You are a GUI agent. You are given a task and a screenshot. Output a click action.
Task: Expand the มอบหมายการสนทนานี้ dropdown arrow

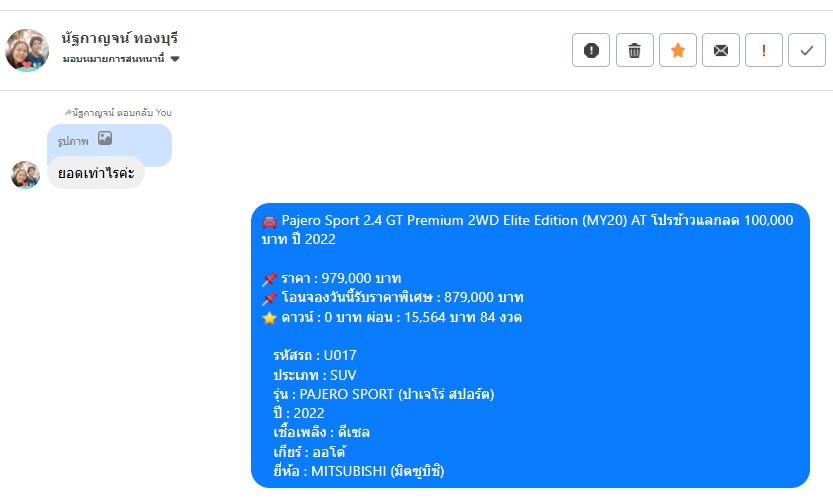coord(175,59)
